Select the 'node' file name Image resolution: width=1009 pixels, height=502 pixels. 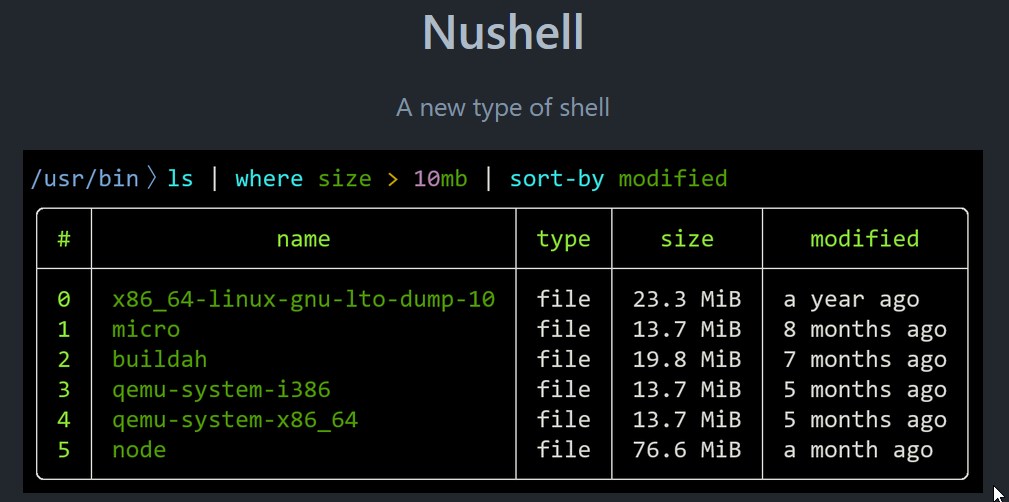139,449
